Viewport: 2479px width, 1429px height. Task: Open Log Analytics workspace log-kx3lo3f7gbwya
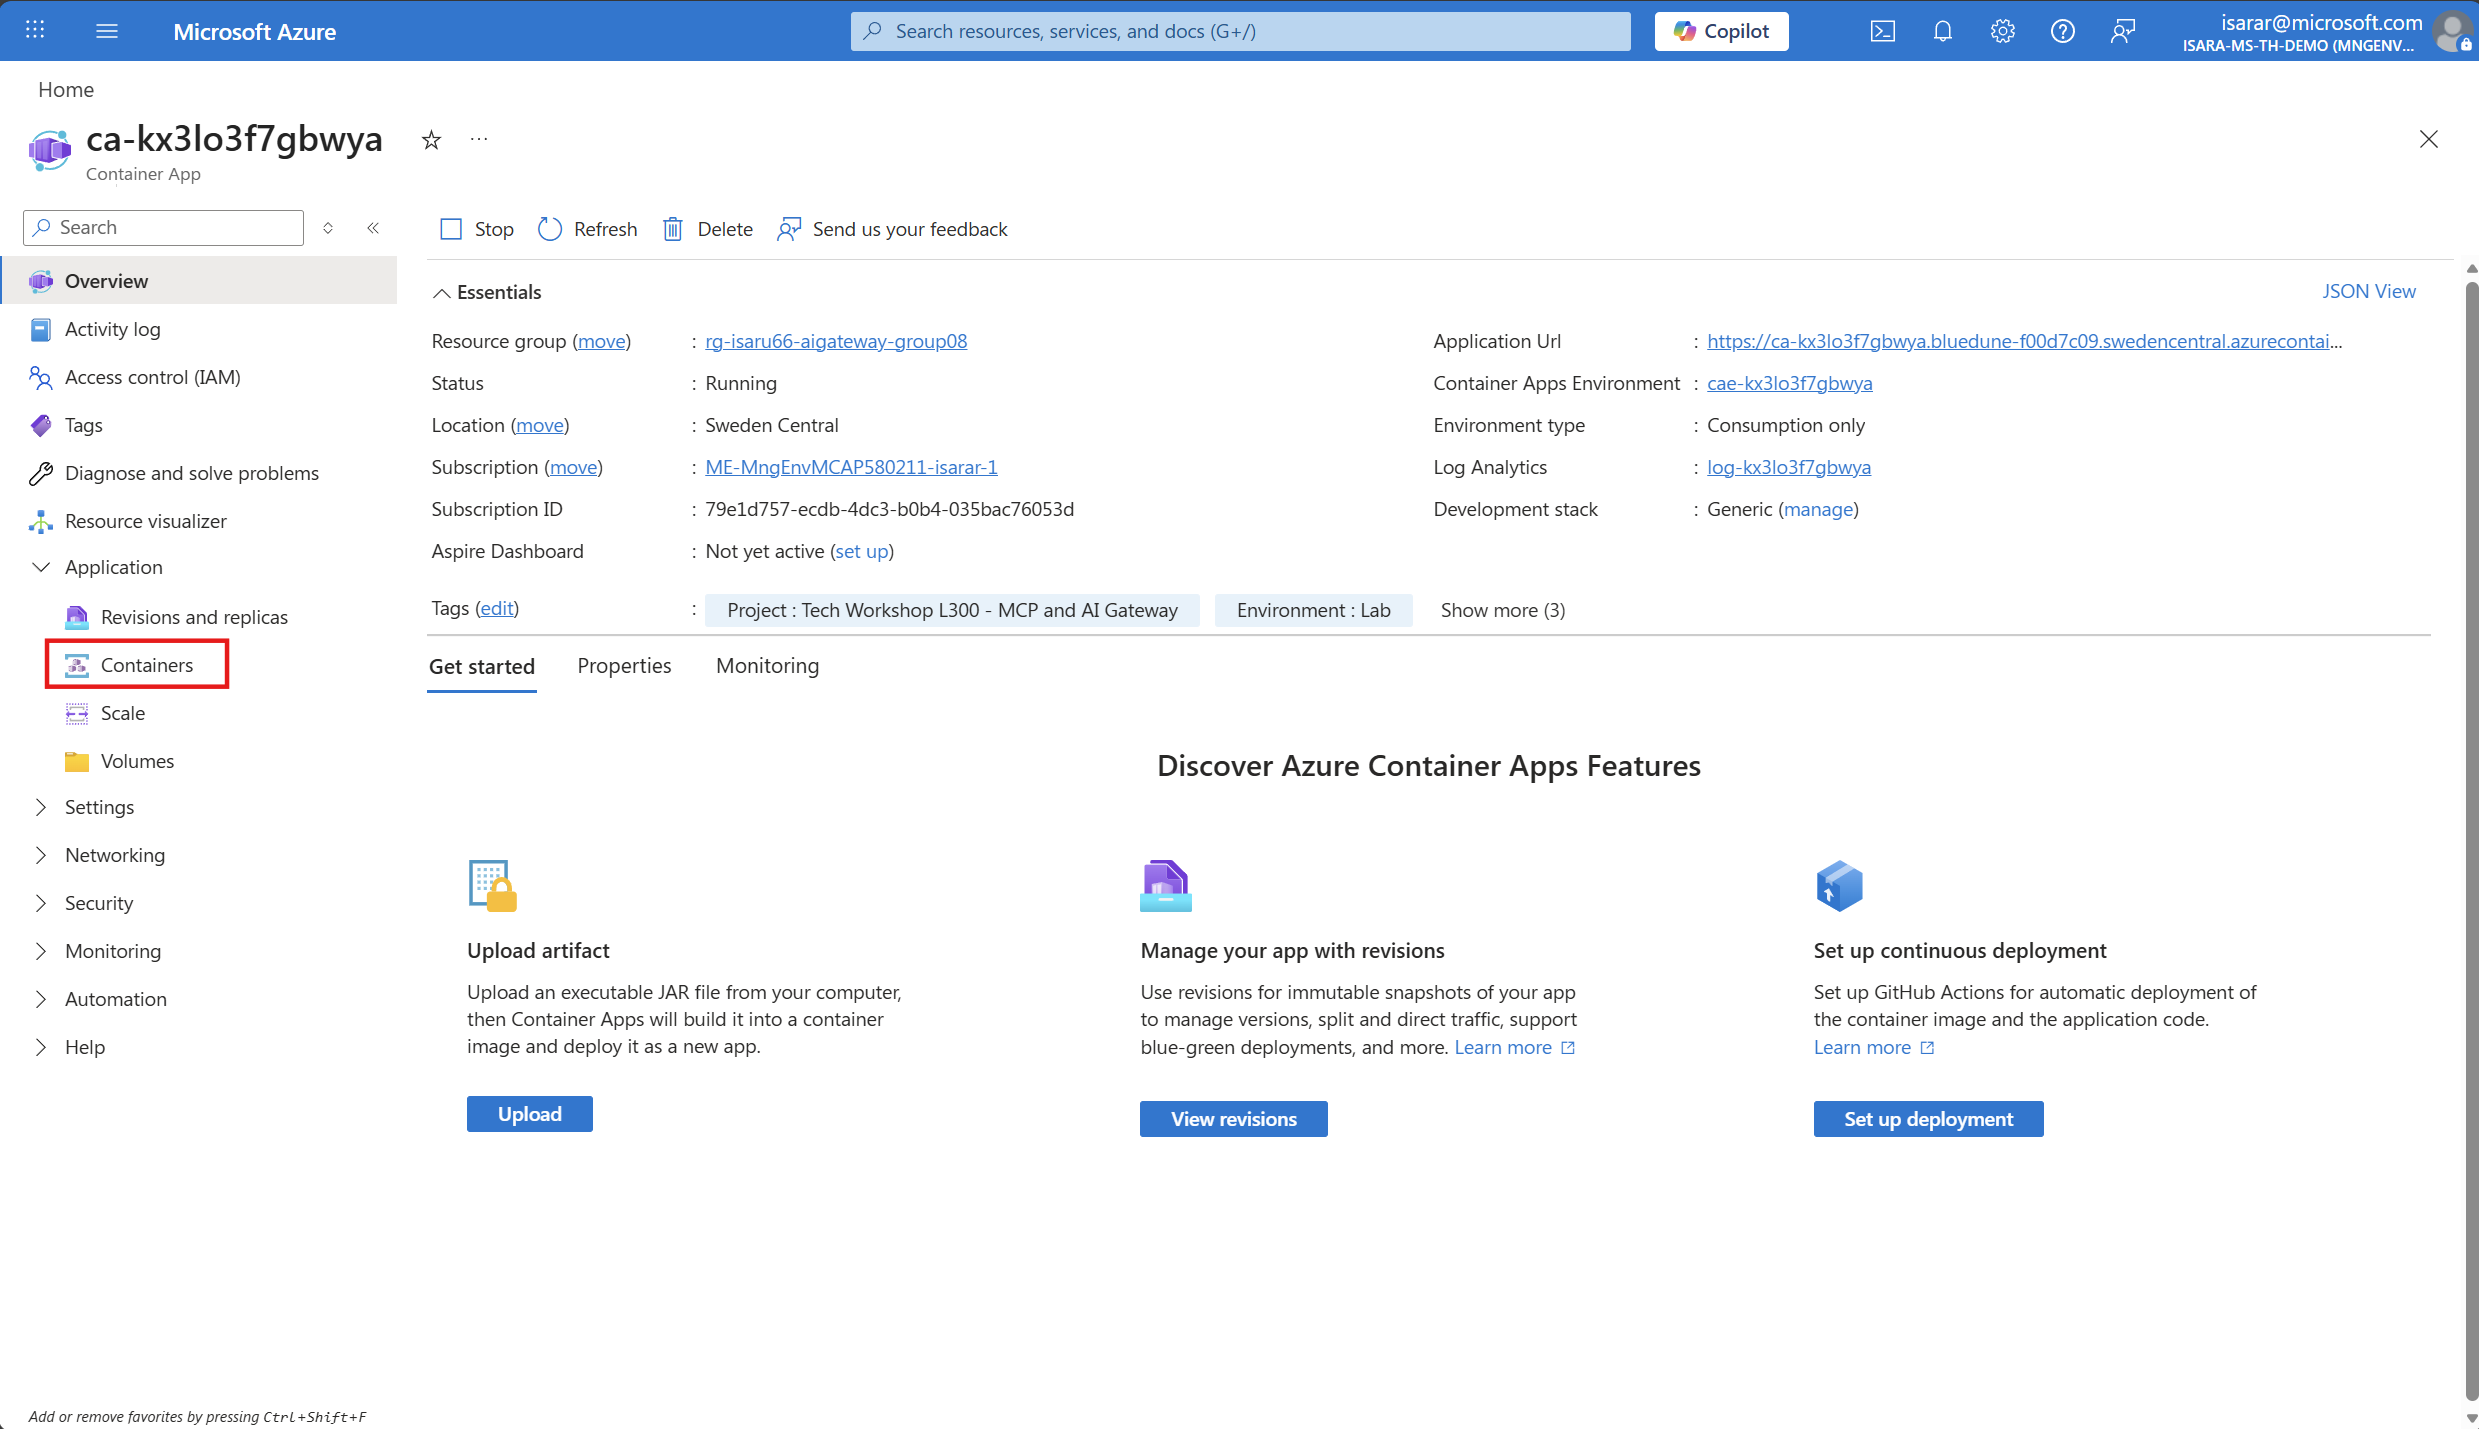(1788, 467)
